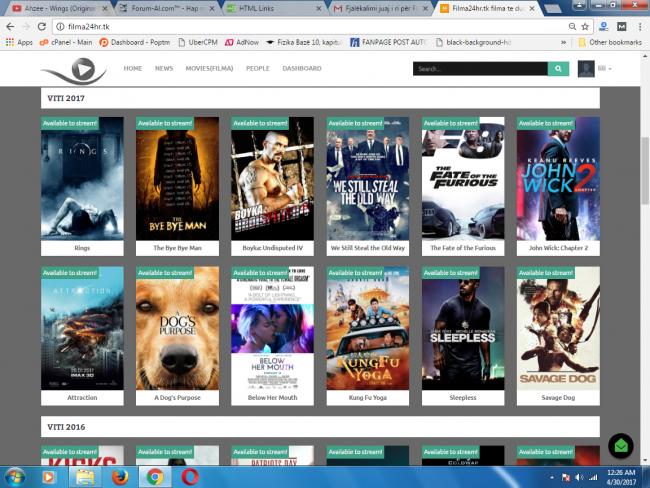
Task: Show hidden tray icons arrow
Action: coord(552,478)
